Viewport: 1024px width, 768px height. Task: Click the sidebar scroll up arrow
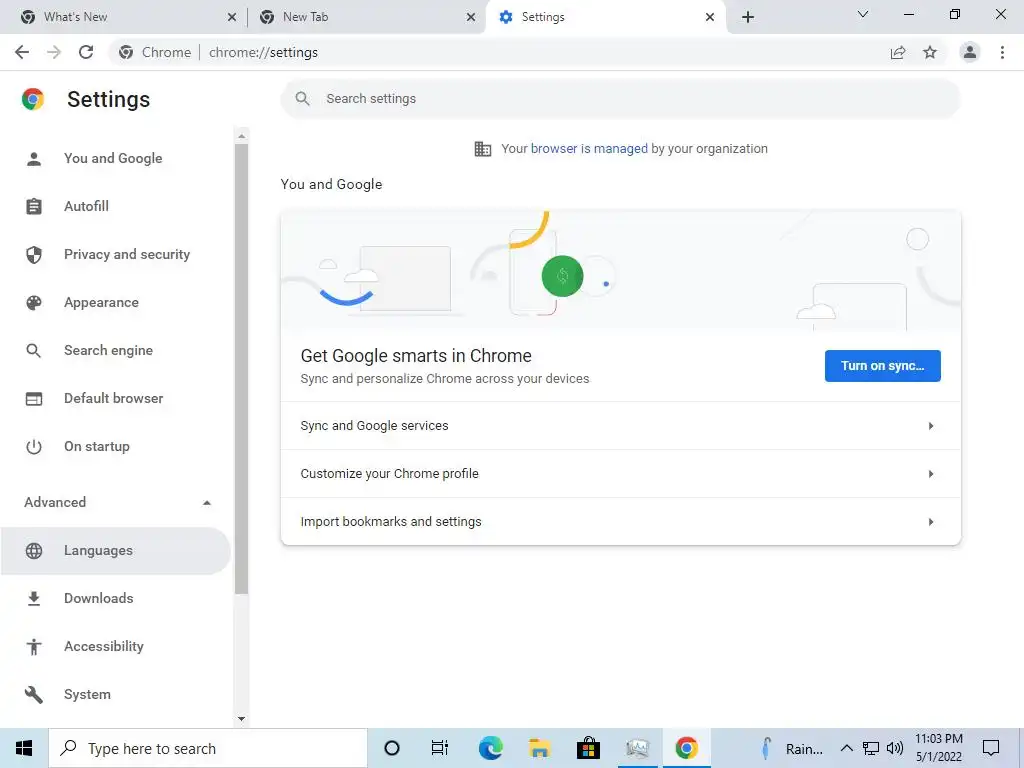[x=241, y=136]
